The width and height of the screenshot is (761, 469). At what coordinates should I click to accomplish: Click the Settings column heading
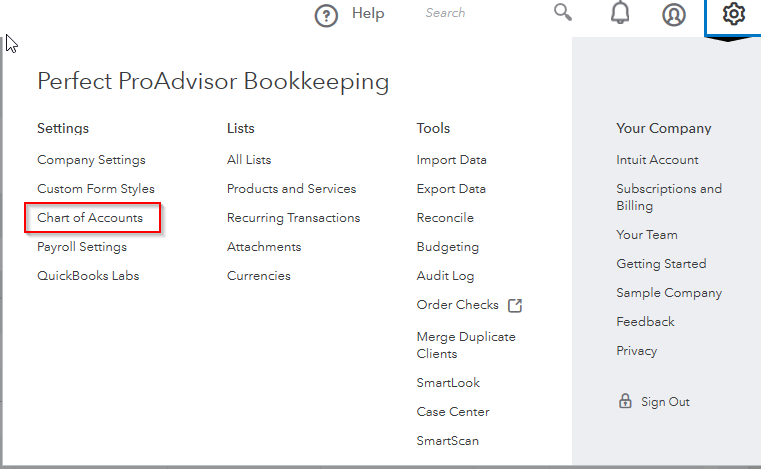63,129
